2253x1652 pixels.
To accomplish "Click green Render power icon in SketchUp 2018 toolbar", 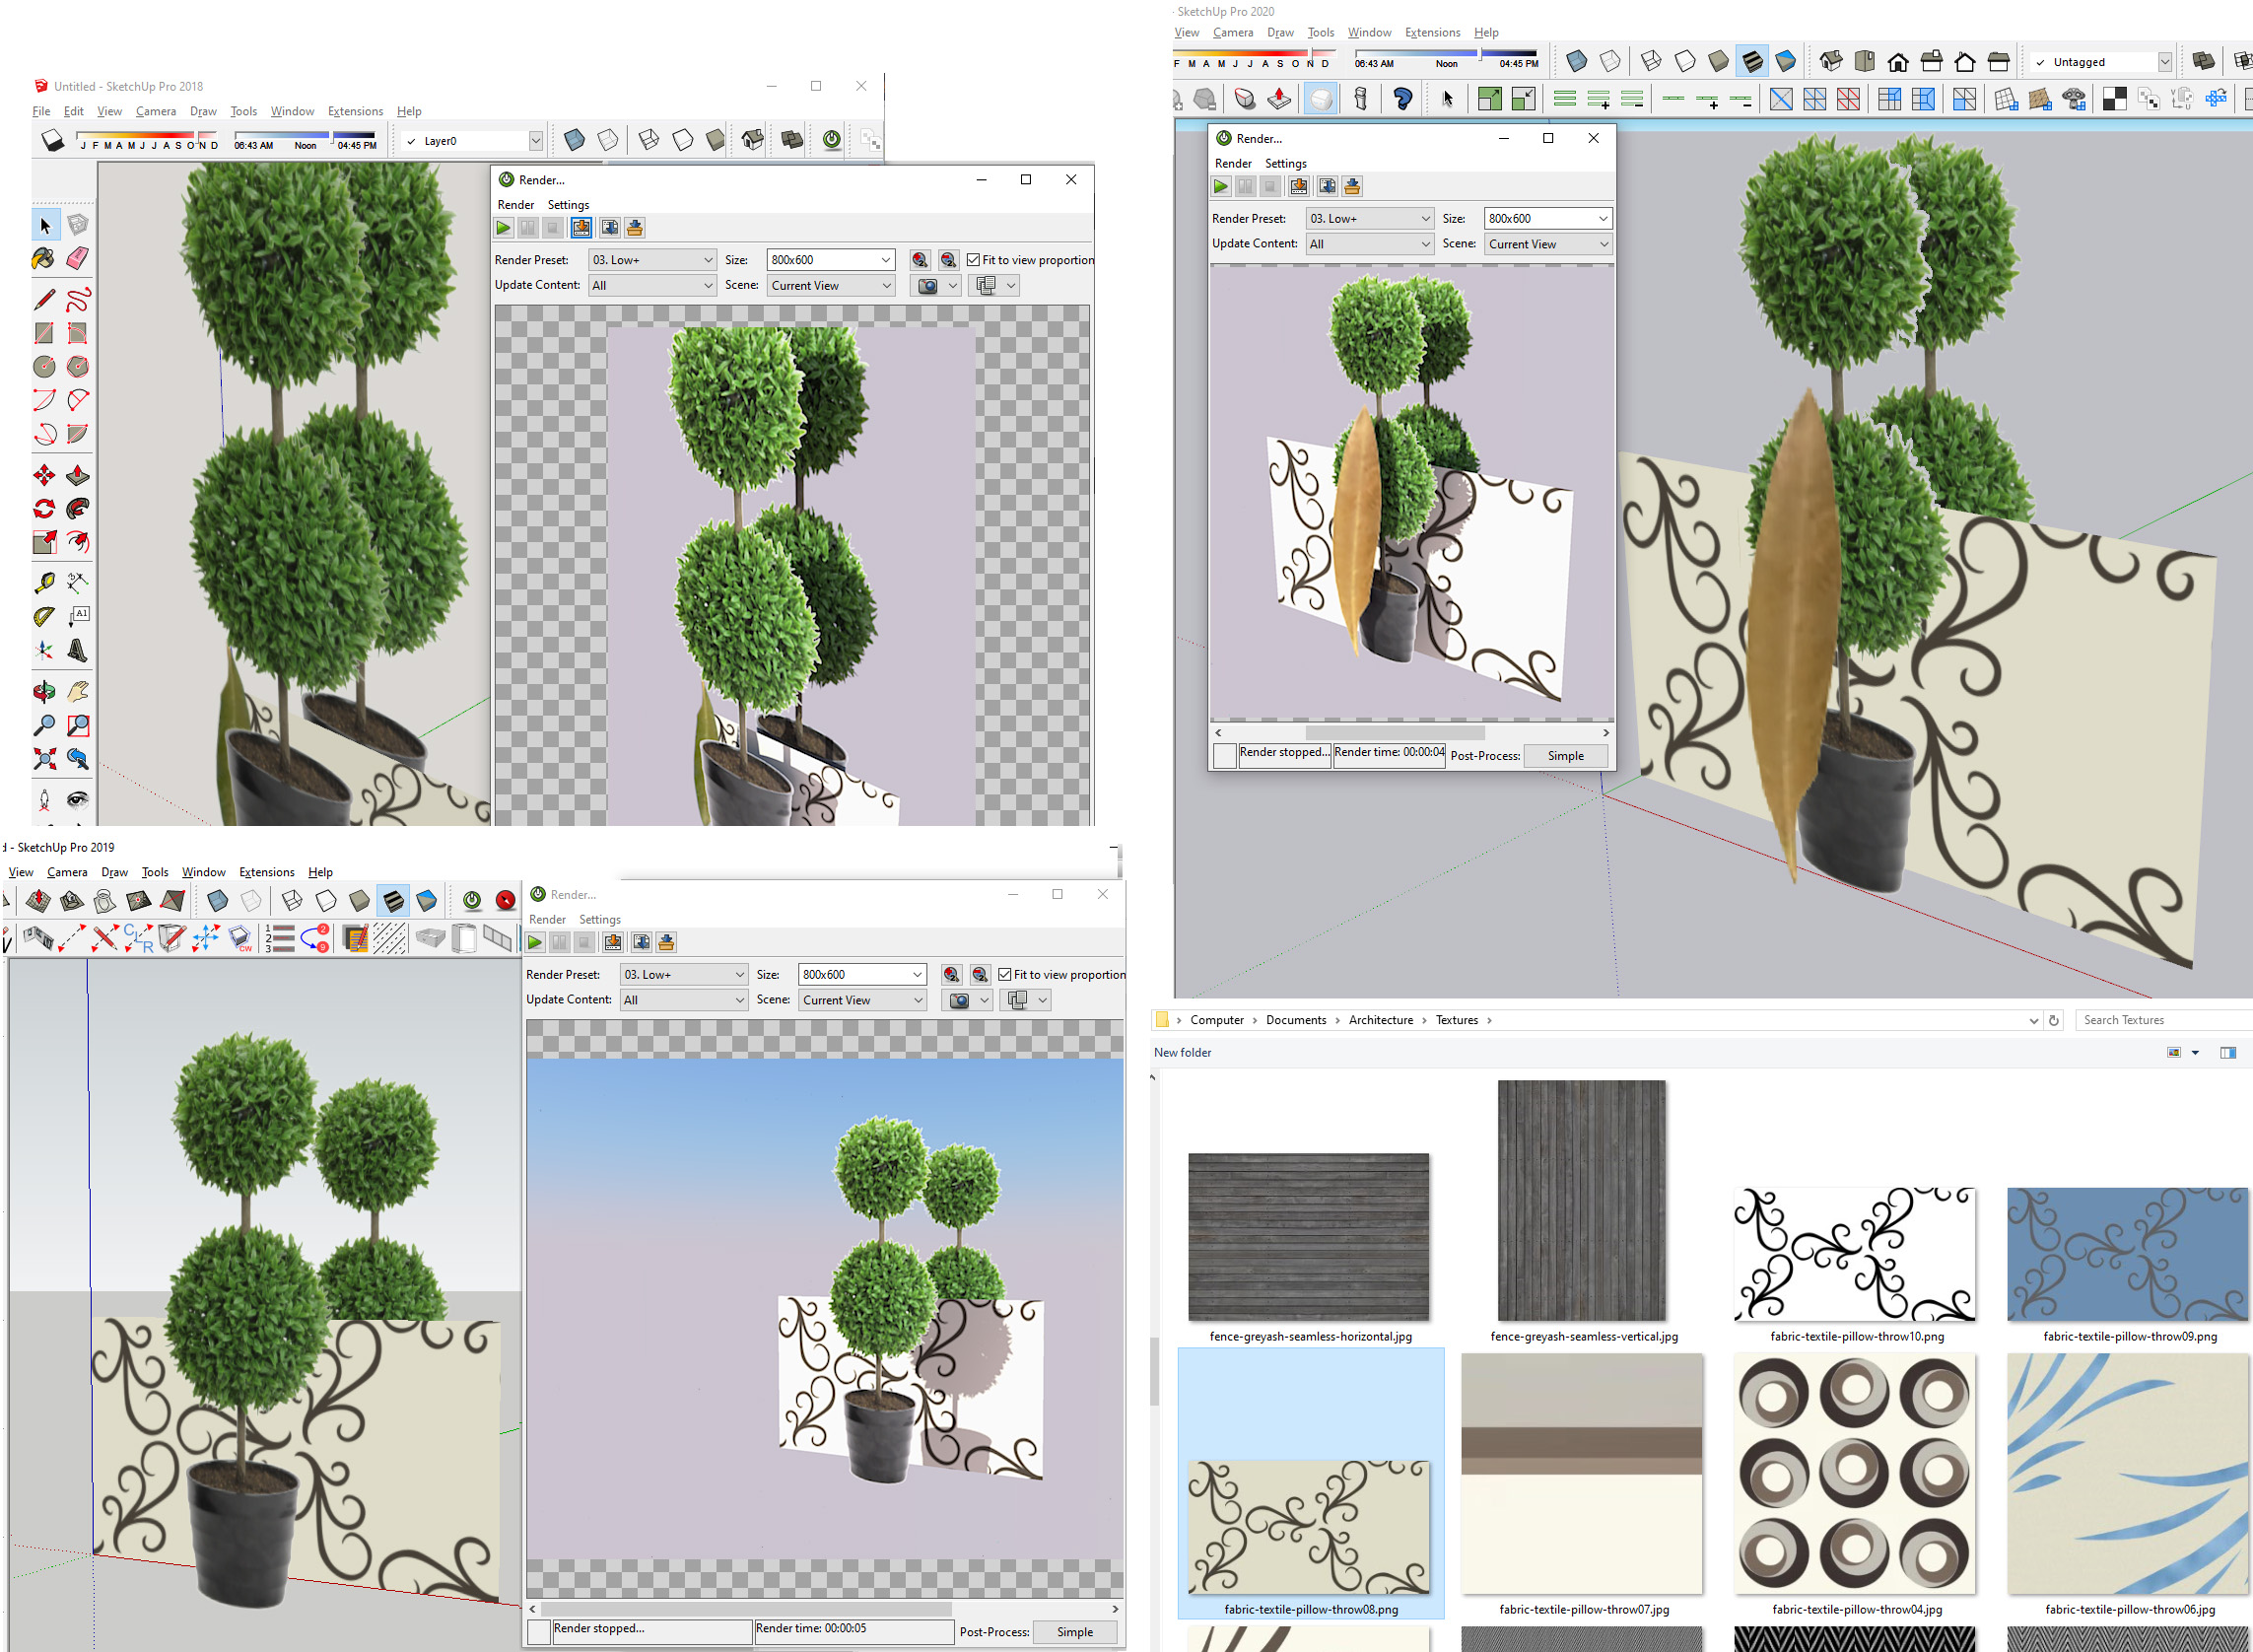I will point(831,140).
